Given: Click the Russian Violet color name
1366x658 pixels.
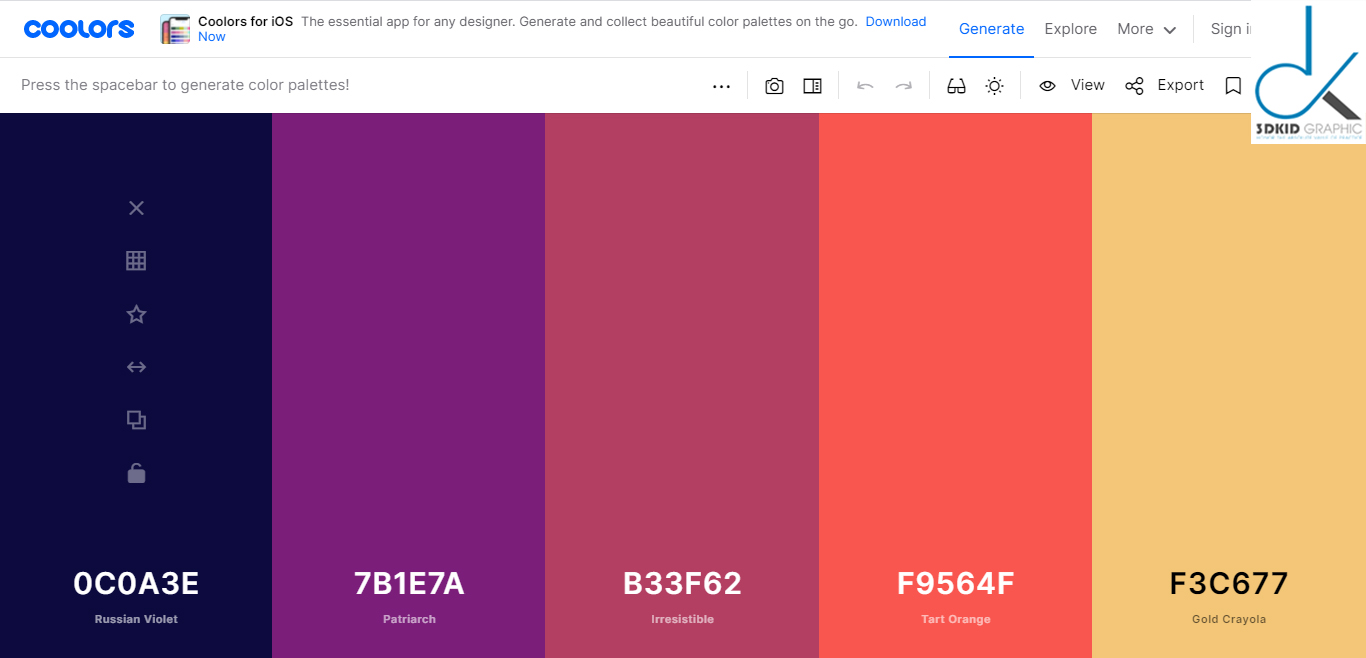Looking at the screenshot, I should pyautogui.click(x=136, y=619).
